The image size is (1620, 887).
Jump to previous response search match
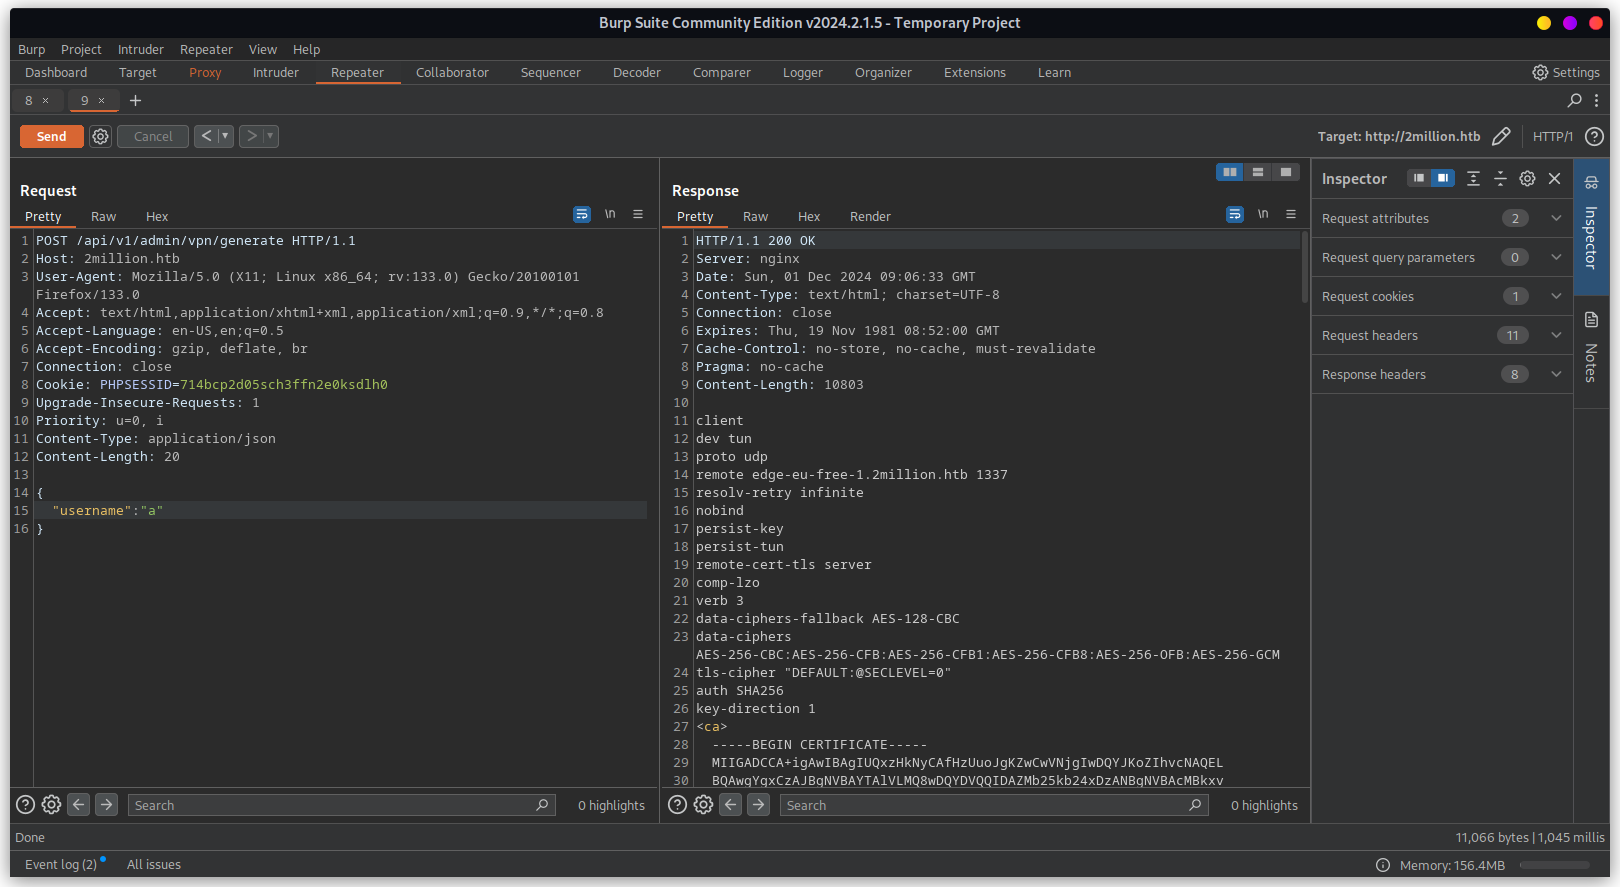(x=731, y=804)
